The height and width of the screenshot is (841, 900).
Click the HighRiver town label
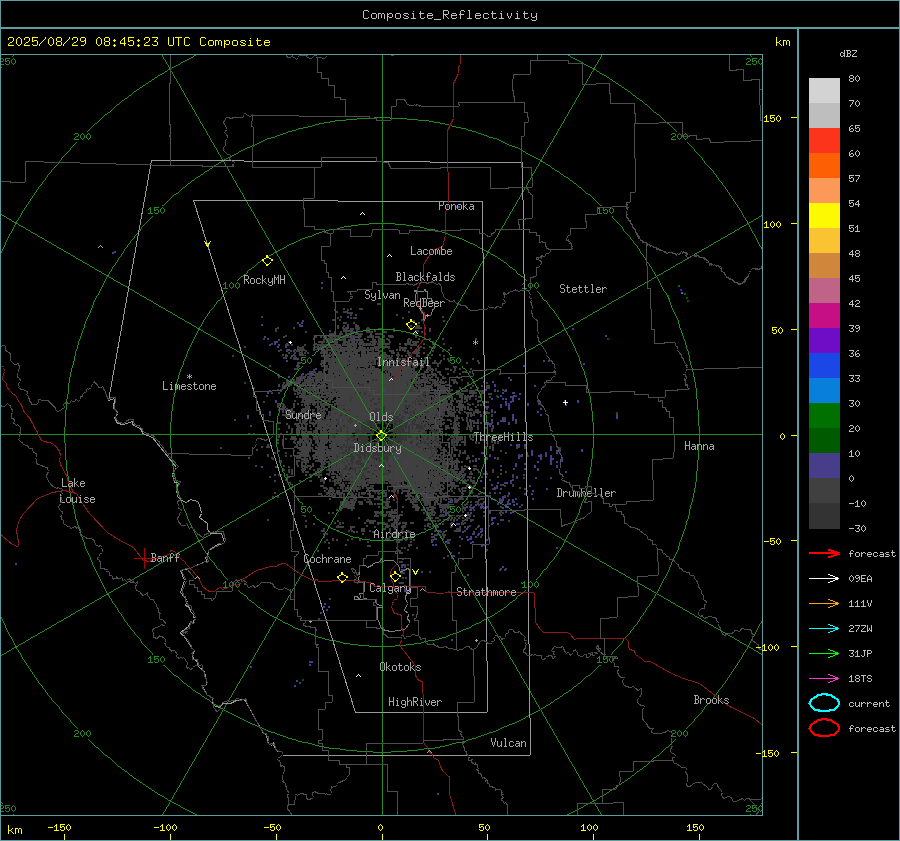415,702
